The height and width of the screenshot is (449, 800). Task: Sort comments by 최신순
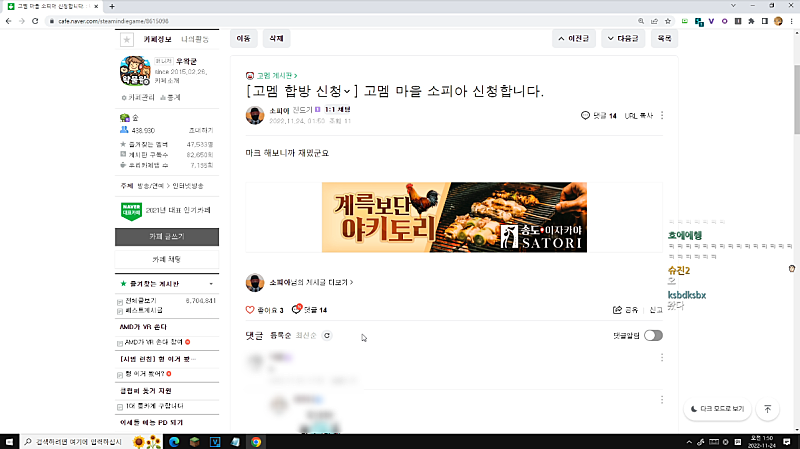306,335
